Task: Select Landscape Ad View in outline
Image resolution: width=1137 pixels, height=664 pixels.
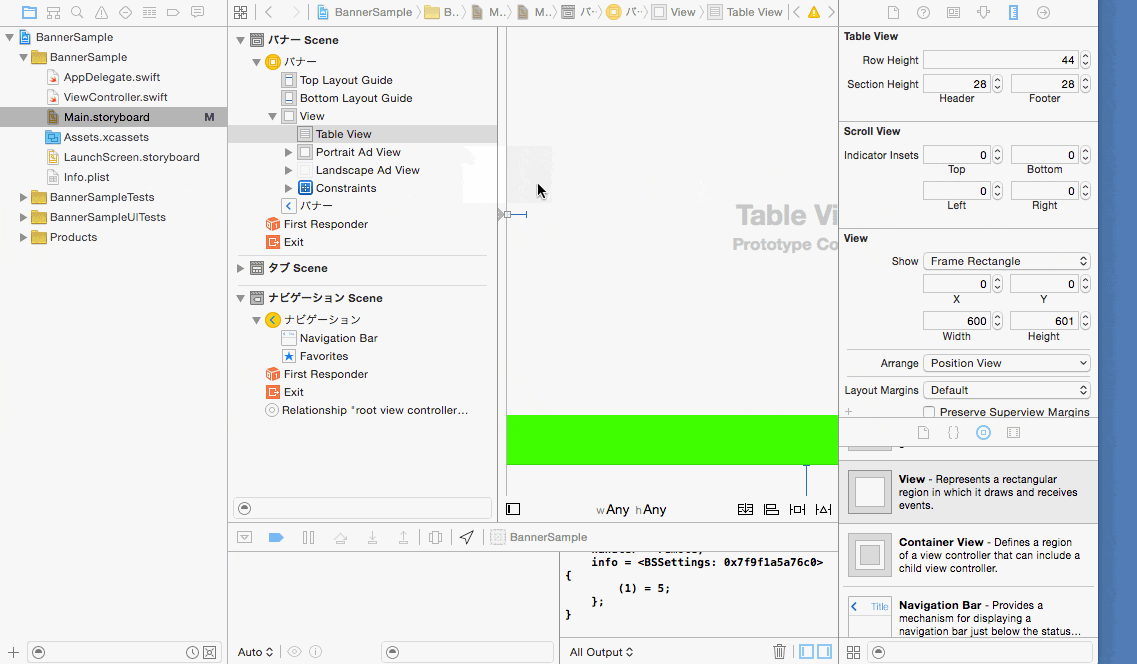Action: [368, 170]
